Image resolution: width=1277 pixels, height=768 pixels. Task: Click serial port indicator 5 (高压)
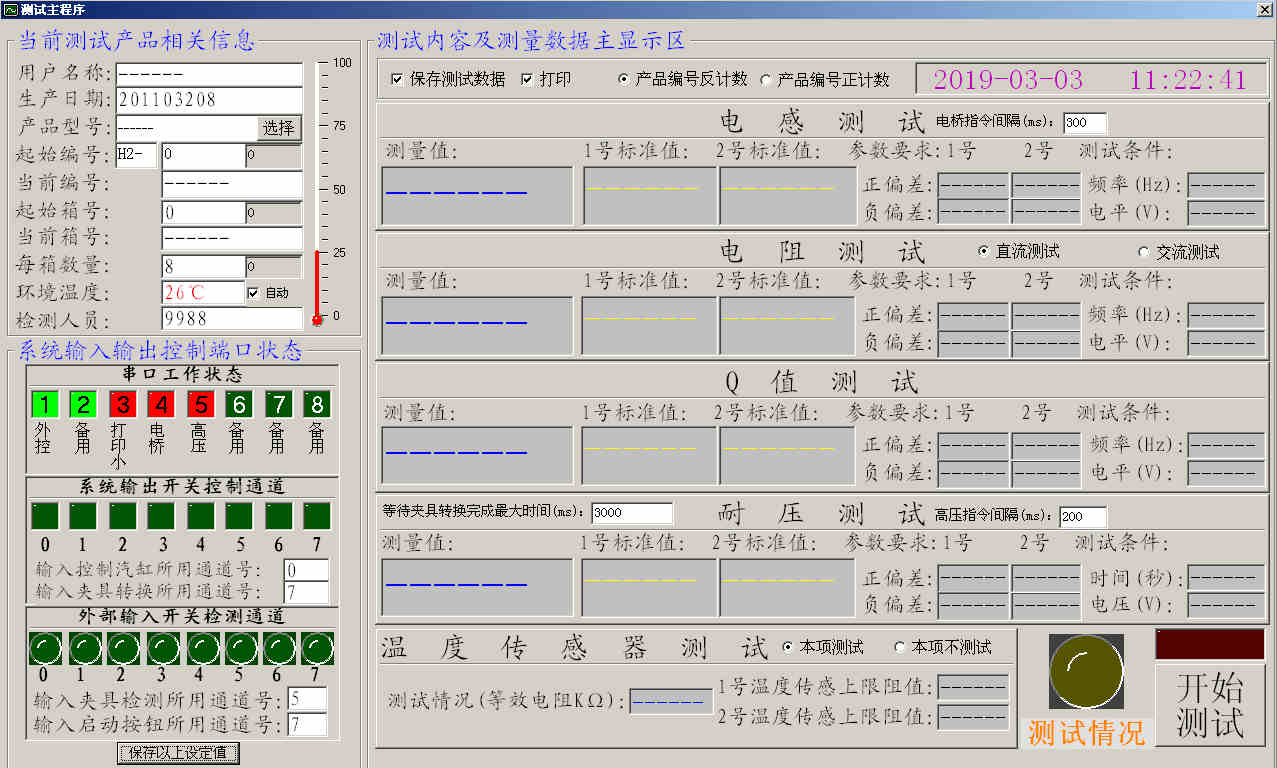[x=200, y=404]
